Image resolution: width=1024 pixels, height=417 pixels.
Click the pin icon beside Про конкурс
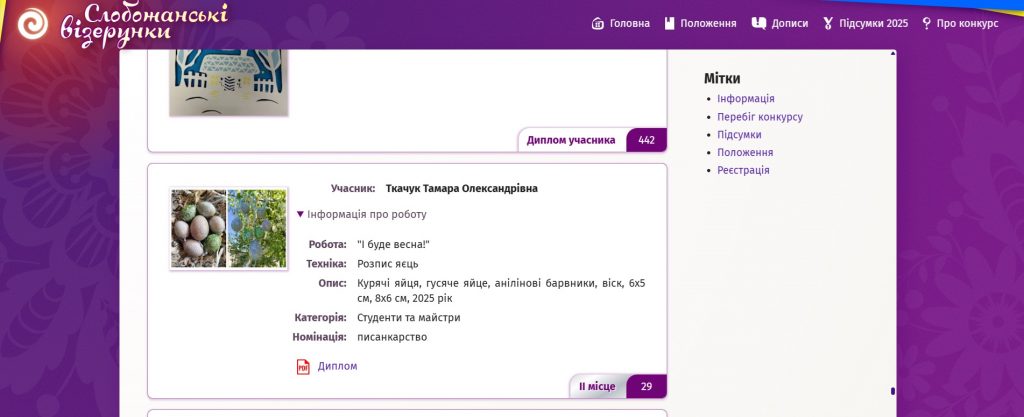click(926, 24)
